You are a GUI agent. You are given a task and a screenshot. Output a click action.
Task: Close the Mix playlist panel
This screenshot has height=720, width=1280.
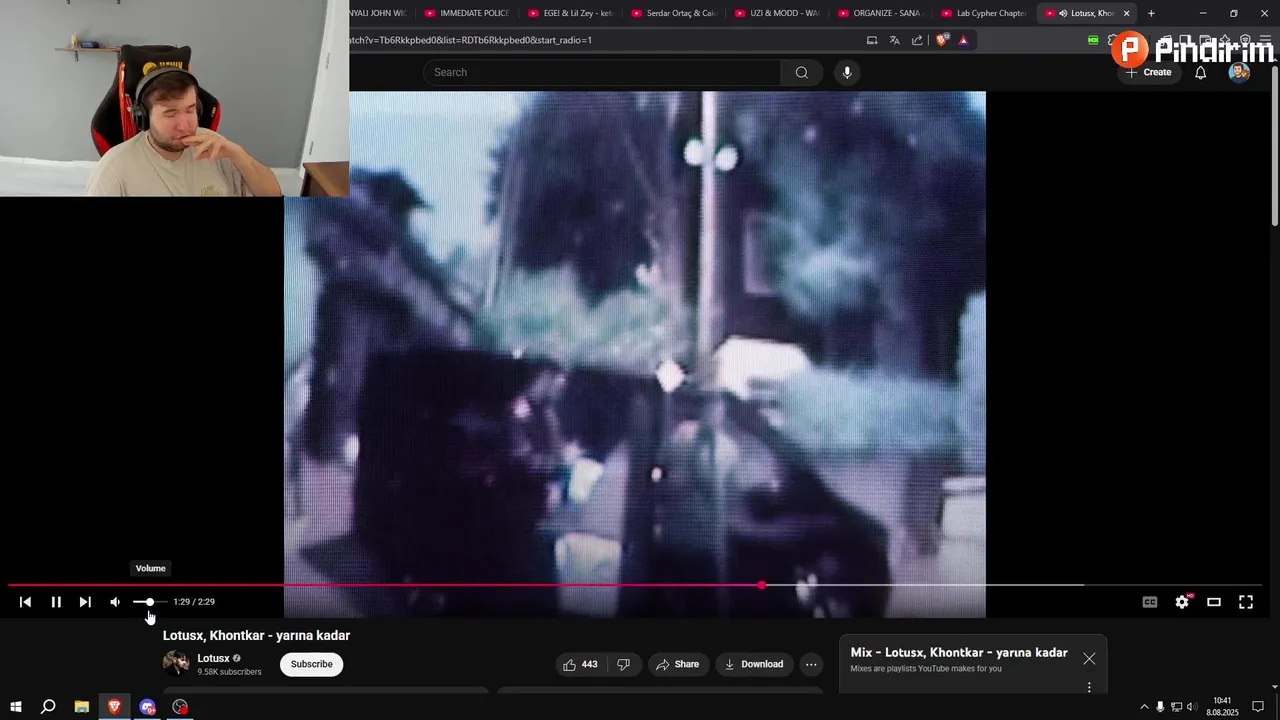(x=1089, y=659)
